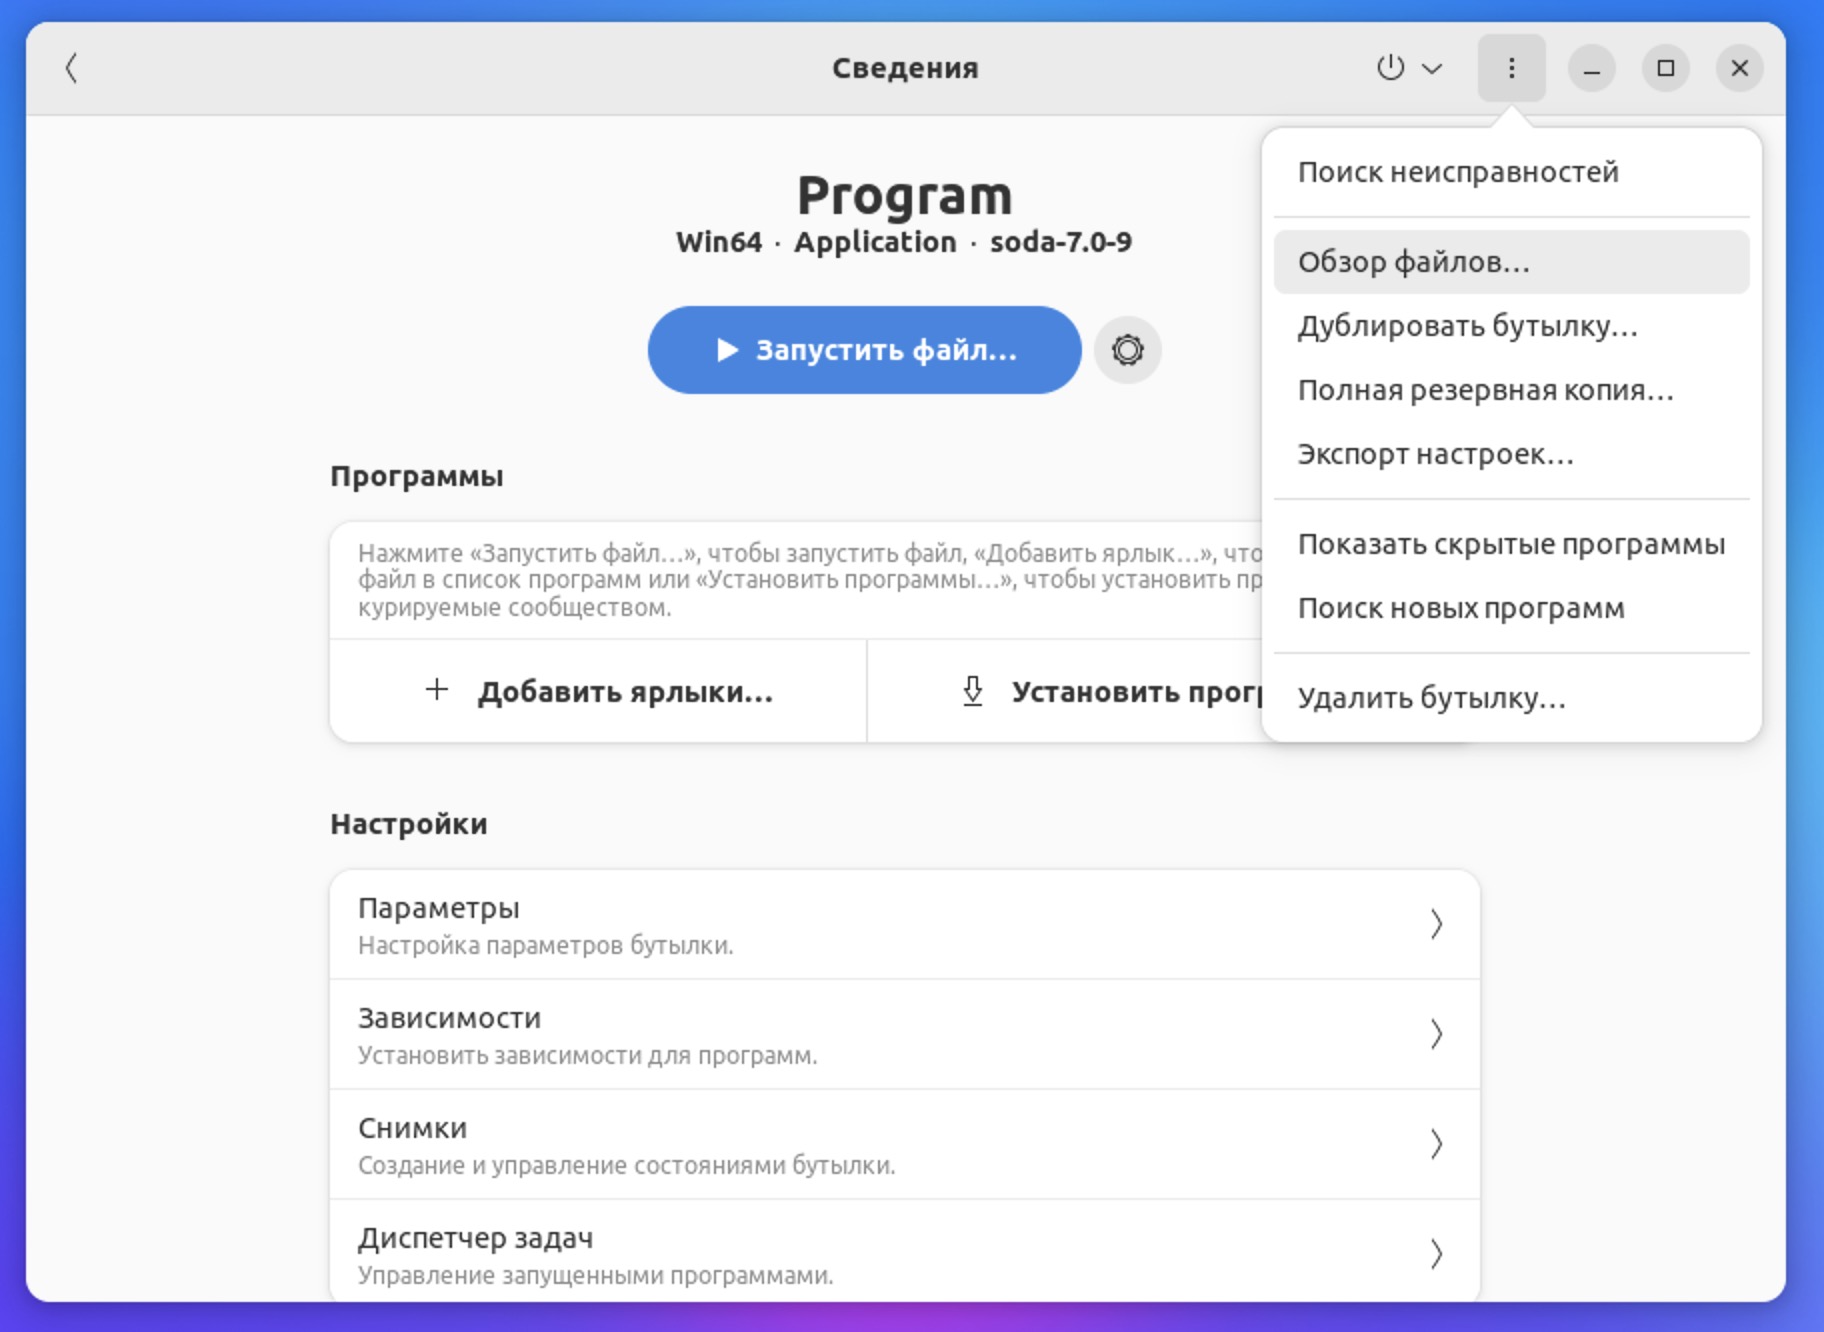The height and width of the screenshot is (1332, 1824).
Task: Select Поиск неисправностей menu entry
Action: click(x=1511, y=172)
